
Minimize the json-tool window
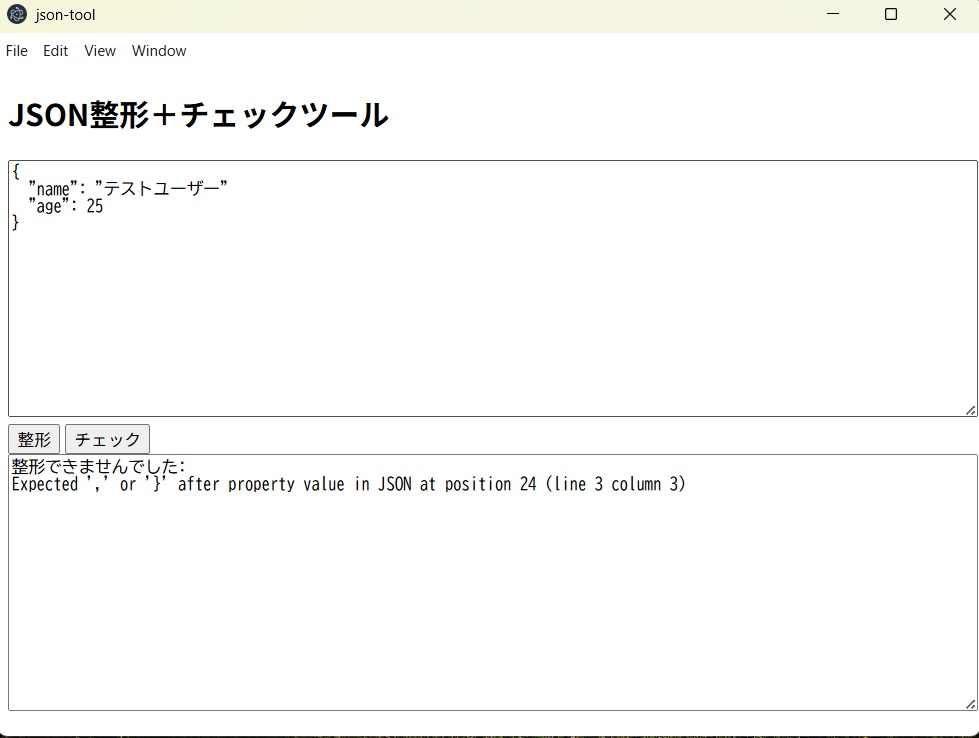tap(833, 14)
